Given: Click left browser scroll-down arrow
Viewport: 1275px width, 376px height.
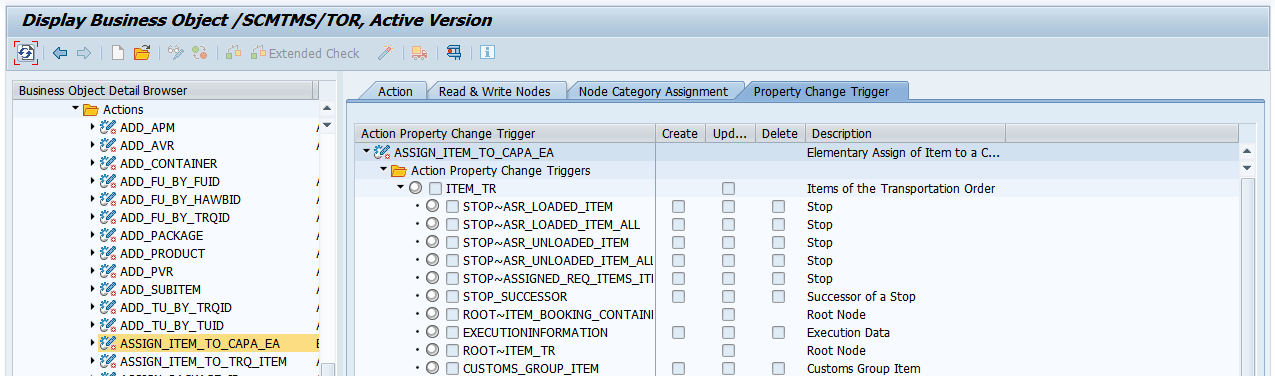Looking at the screenshot, I should (327, 126).
